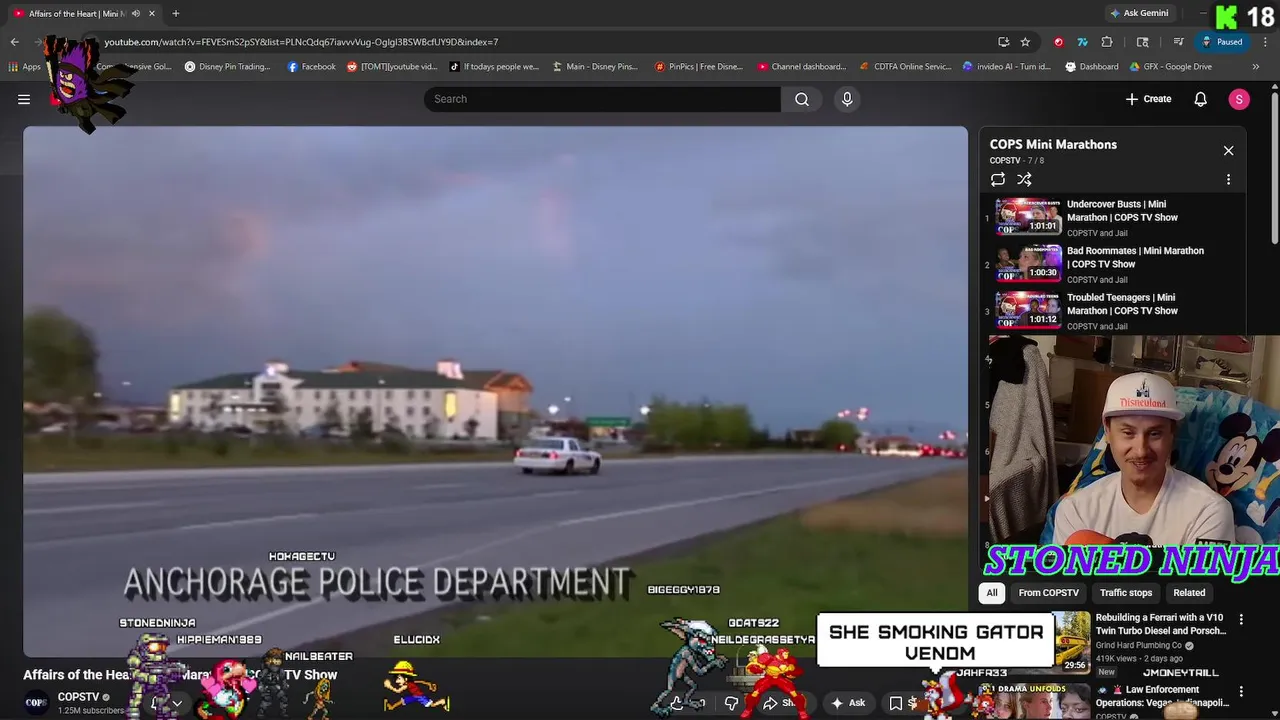Screen dimensions: 1280x720
Task: Open Rebuilding a Ferrari with a V10 video
Action: point(1160,624)
